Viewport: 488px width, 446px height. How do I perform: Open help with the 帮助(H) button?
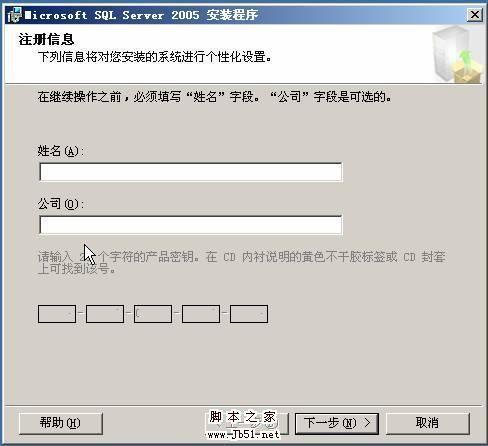pyautogui.click(x=61, y=423)
